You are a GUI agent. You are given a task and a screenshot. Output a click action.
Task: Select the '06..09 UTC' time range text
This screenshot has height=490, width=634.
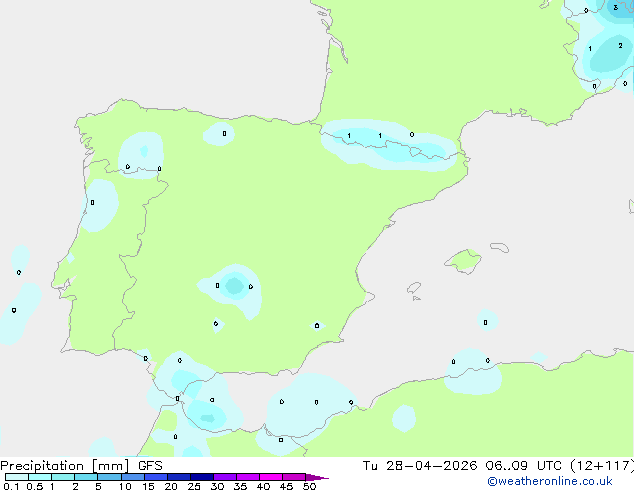[523, 466]
